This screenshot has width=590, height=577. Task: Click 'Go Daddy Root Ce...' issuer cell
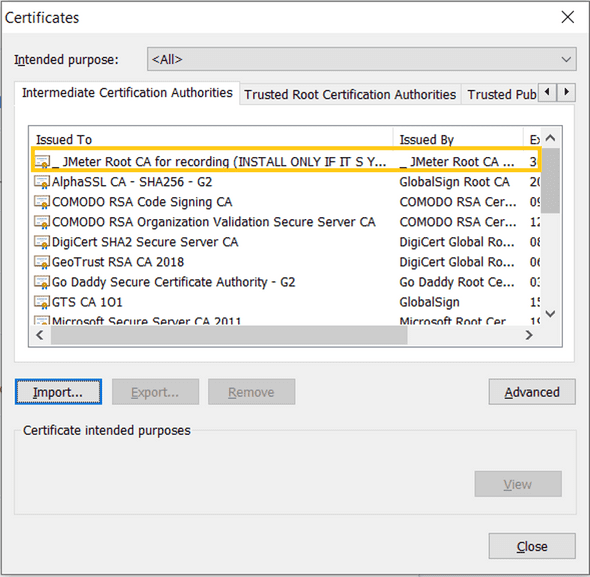click(457, 282)
